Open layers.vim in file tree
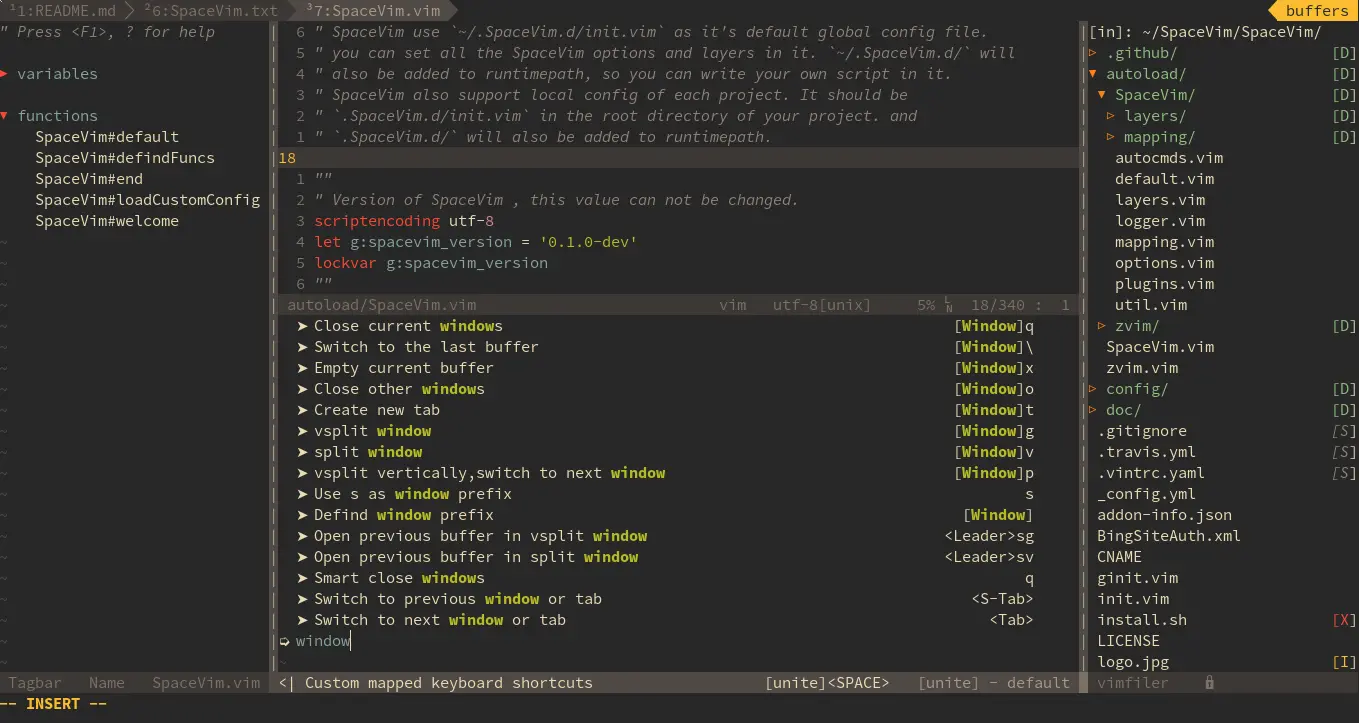1359x723 pixels. (x=1160, y=200)
